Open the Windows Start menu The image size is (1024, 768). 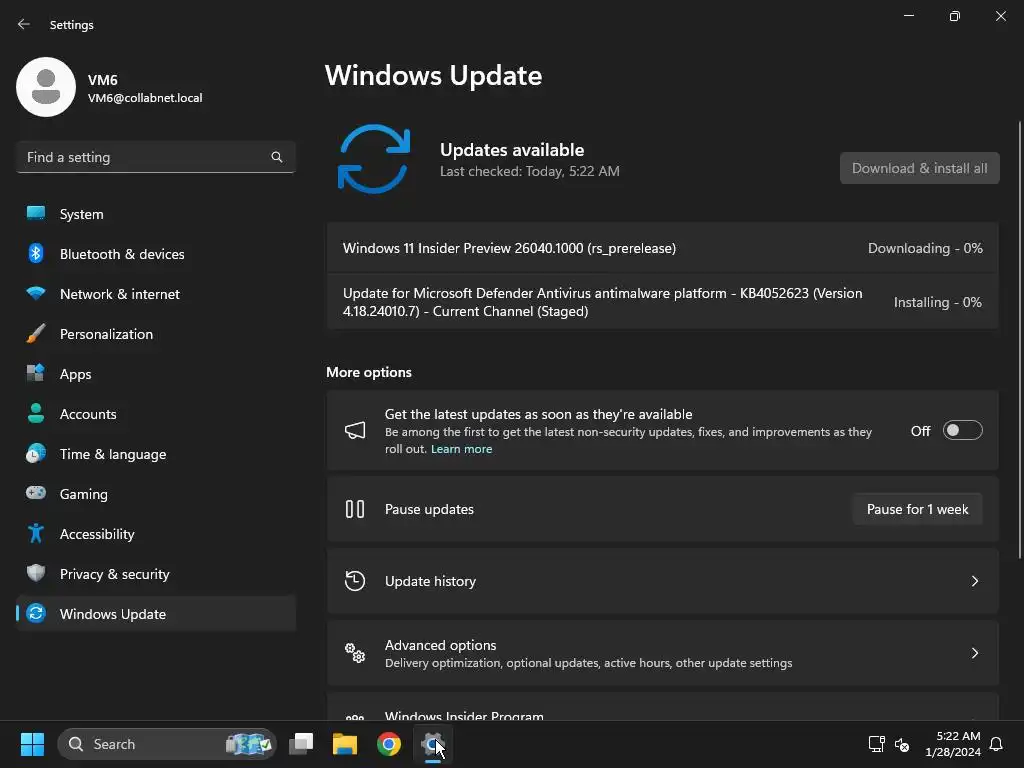point(32,744)
